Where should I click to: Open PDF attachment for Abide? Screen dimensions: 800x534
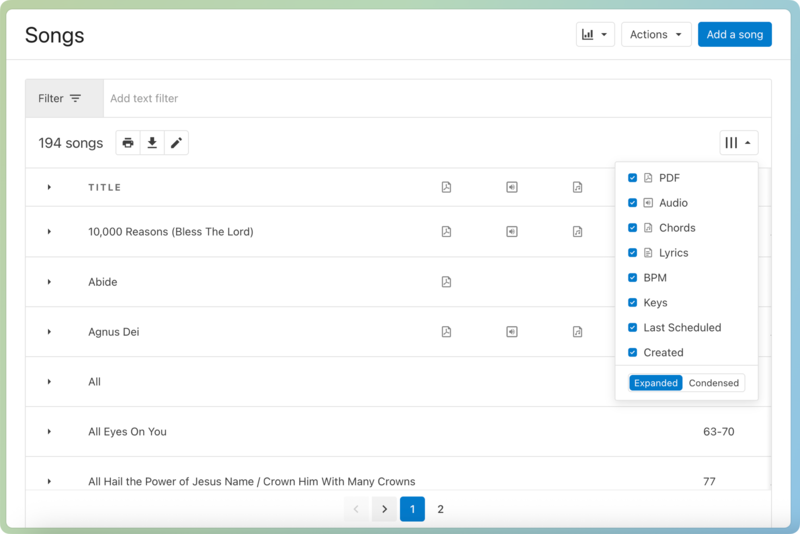[x=446, y=282]
